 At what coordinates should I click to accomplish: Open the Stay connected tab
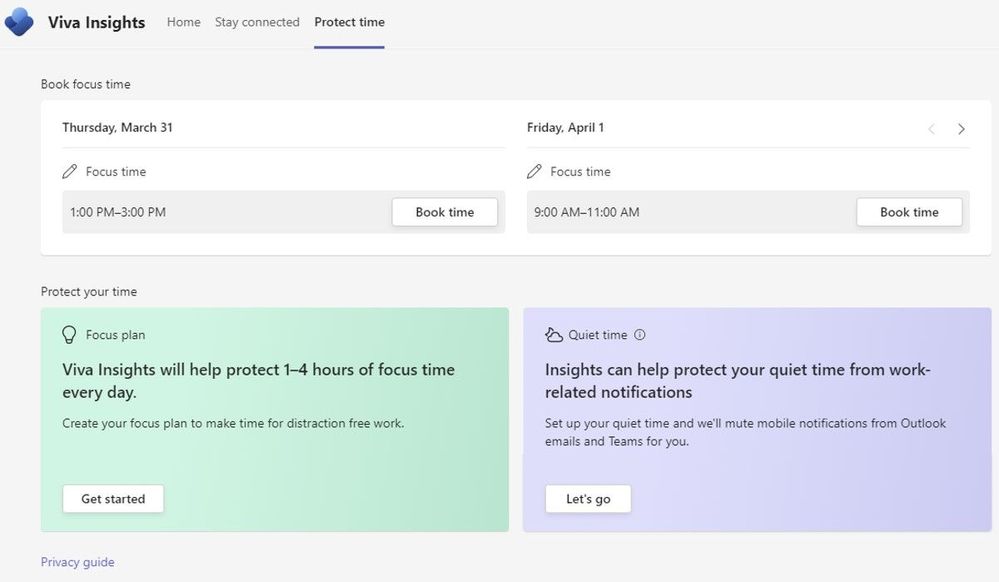[257, 22]
